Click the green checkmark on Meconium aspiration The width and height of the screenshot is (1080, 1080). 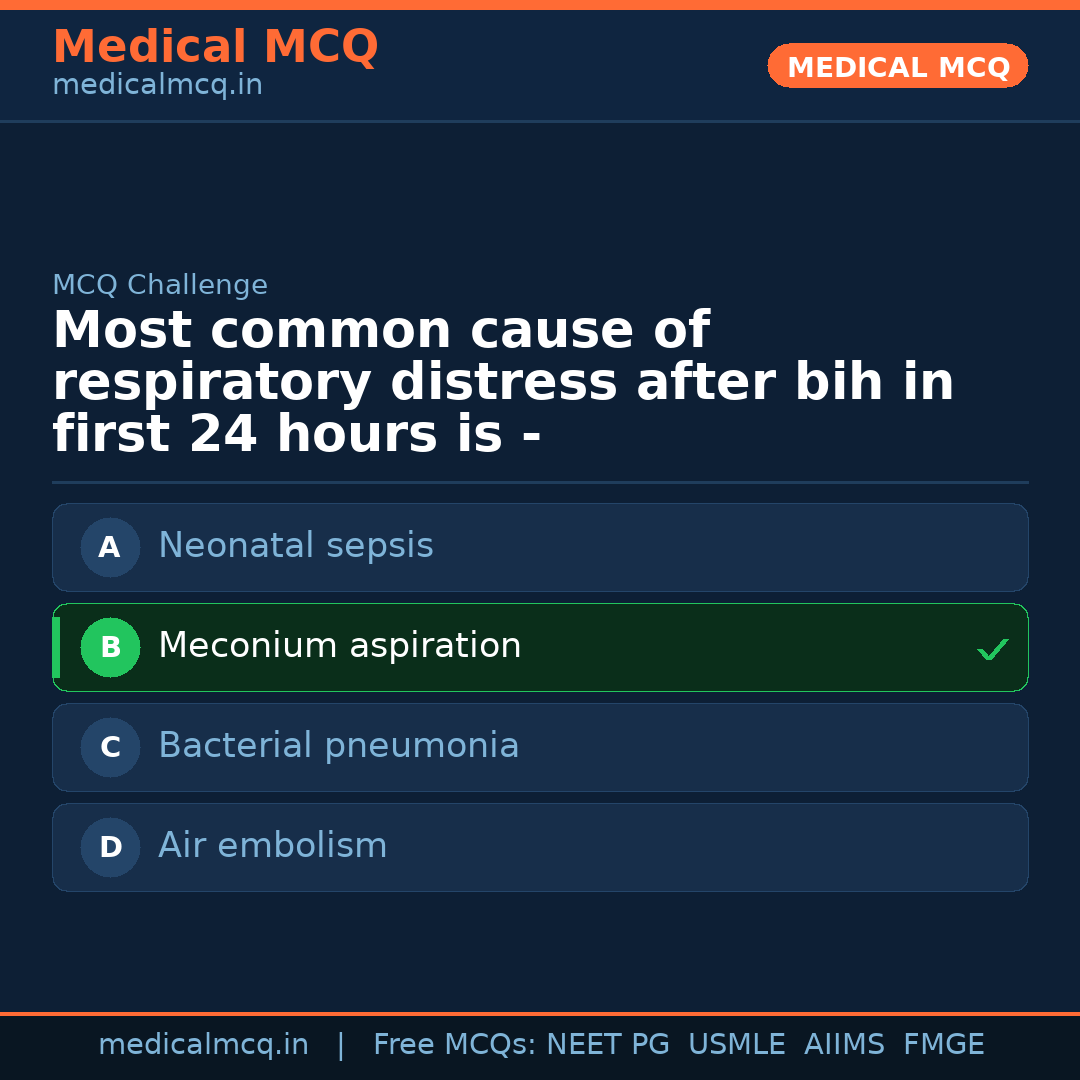pyautogui.click(x=992, y=649)
